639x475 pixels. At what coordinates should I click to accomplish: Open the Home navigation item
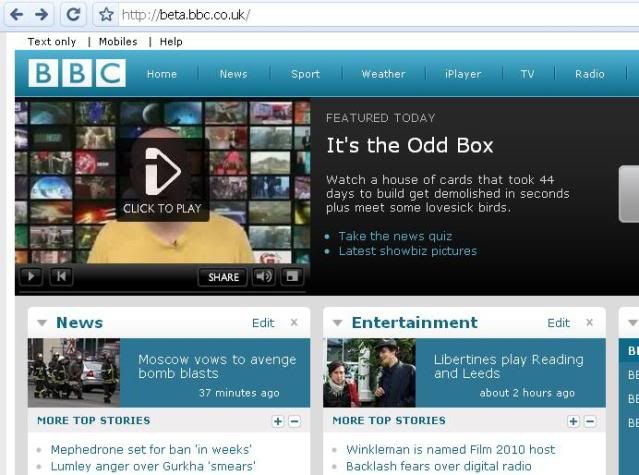coord(162,74)
